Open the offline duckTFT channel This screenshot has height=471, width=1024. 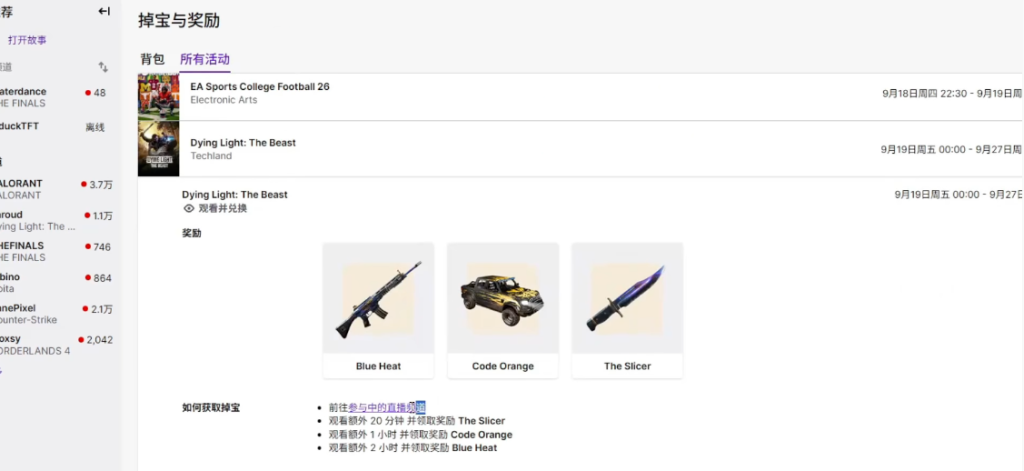[56, 127]
